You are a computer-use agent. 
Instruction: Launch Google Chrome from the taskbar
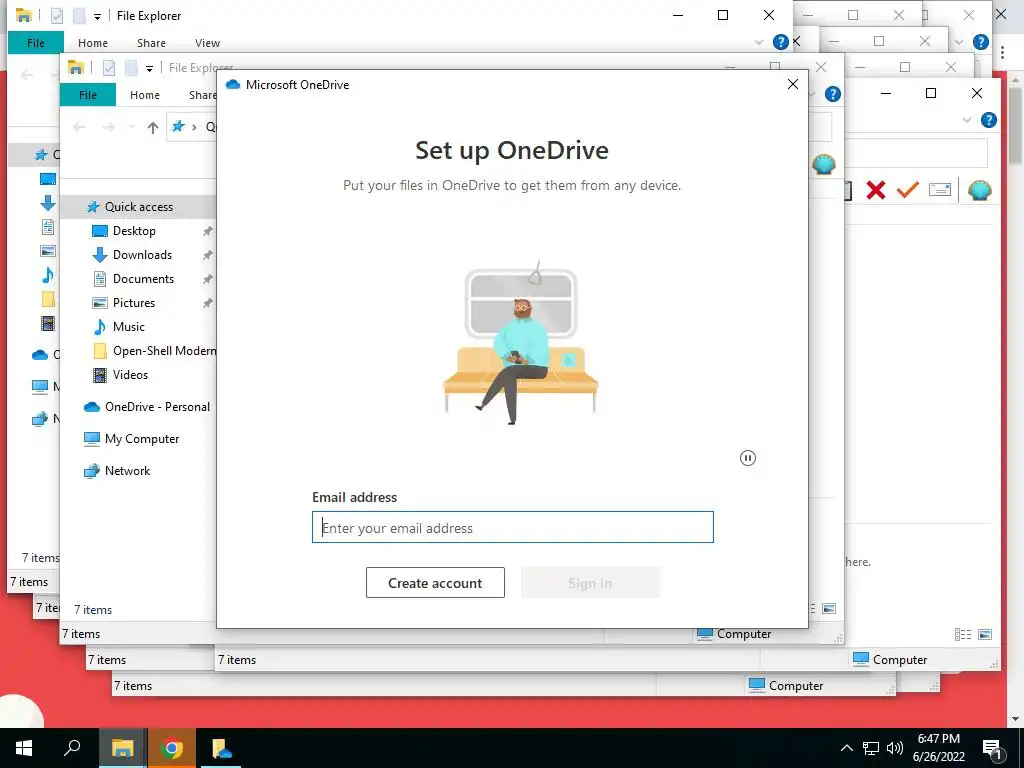coord(171,748)
